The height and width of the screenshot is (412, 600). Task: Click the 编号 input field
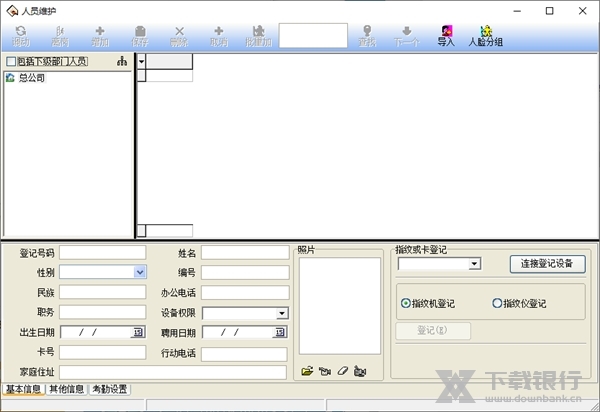[245, 272]
